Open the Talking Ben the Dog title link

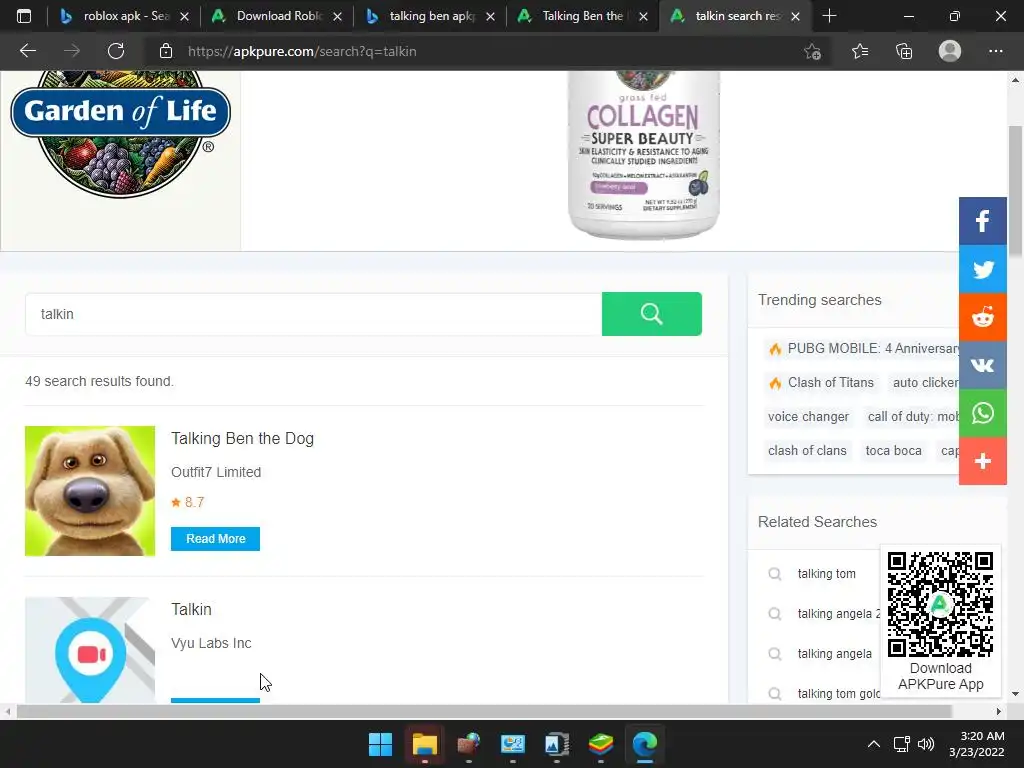coord(242,438)
